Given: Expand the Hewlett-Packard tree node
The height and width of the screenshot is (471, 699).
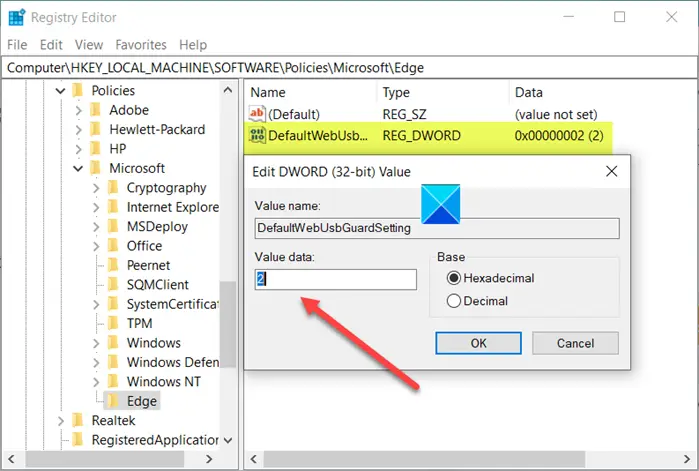Looking at the screenshot, I should tap(78, 130).
